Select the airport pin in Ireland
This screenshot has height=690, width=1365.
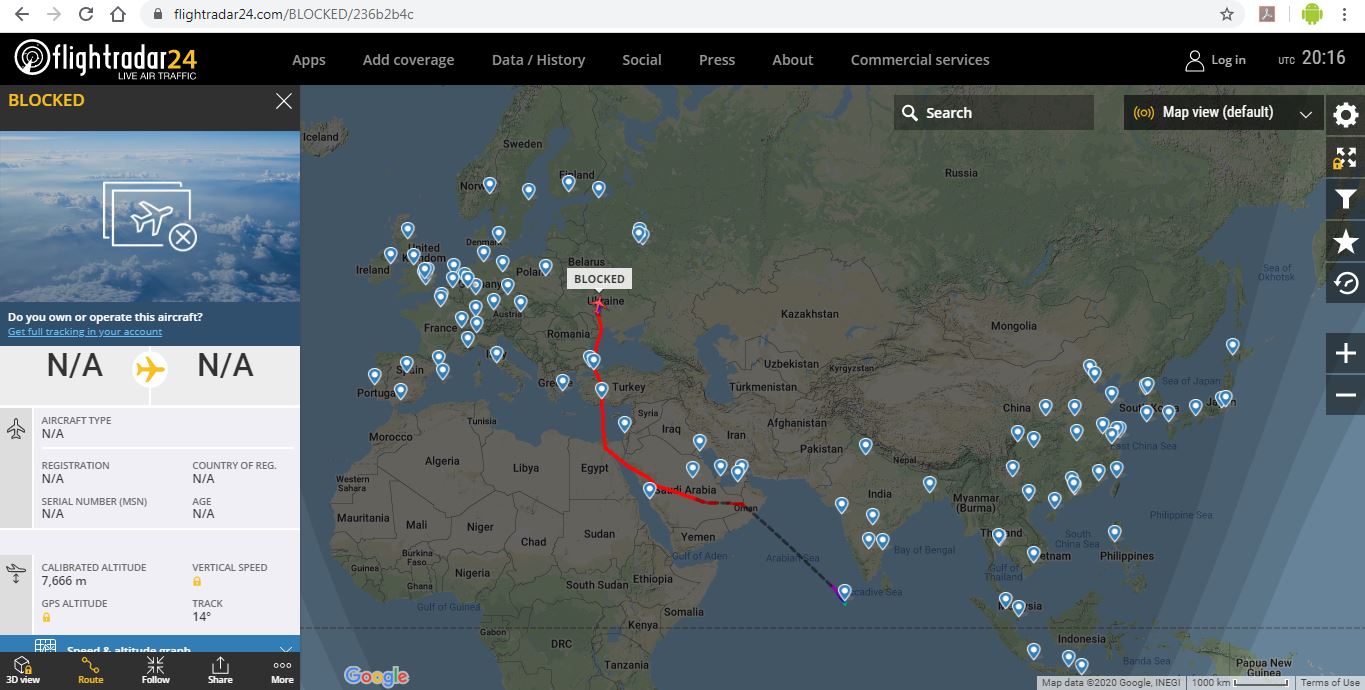[x=390, y=254]
